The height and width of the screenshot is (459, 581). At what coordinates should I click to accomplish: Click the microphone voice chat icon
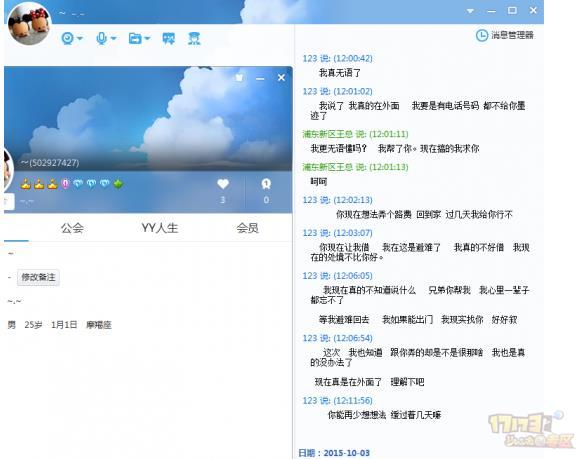pos(101,38)
